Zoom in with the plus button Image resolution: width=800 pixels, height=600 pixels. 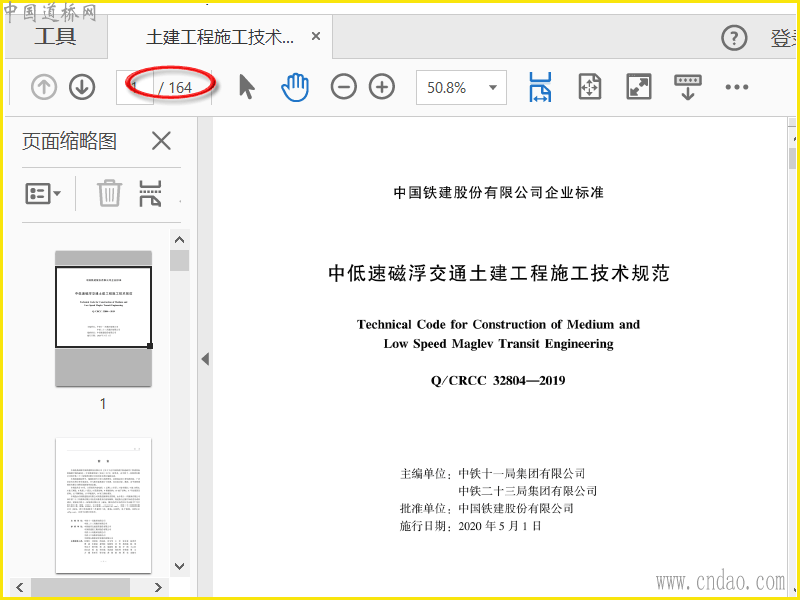[x=382, y=87]
